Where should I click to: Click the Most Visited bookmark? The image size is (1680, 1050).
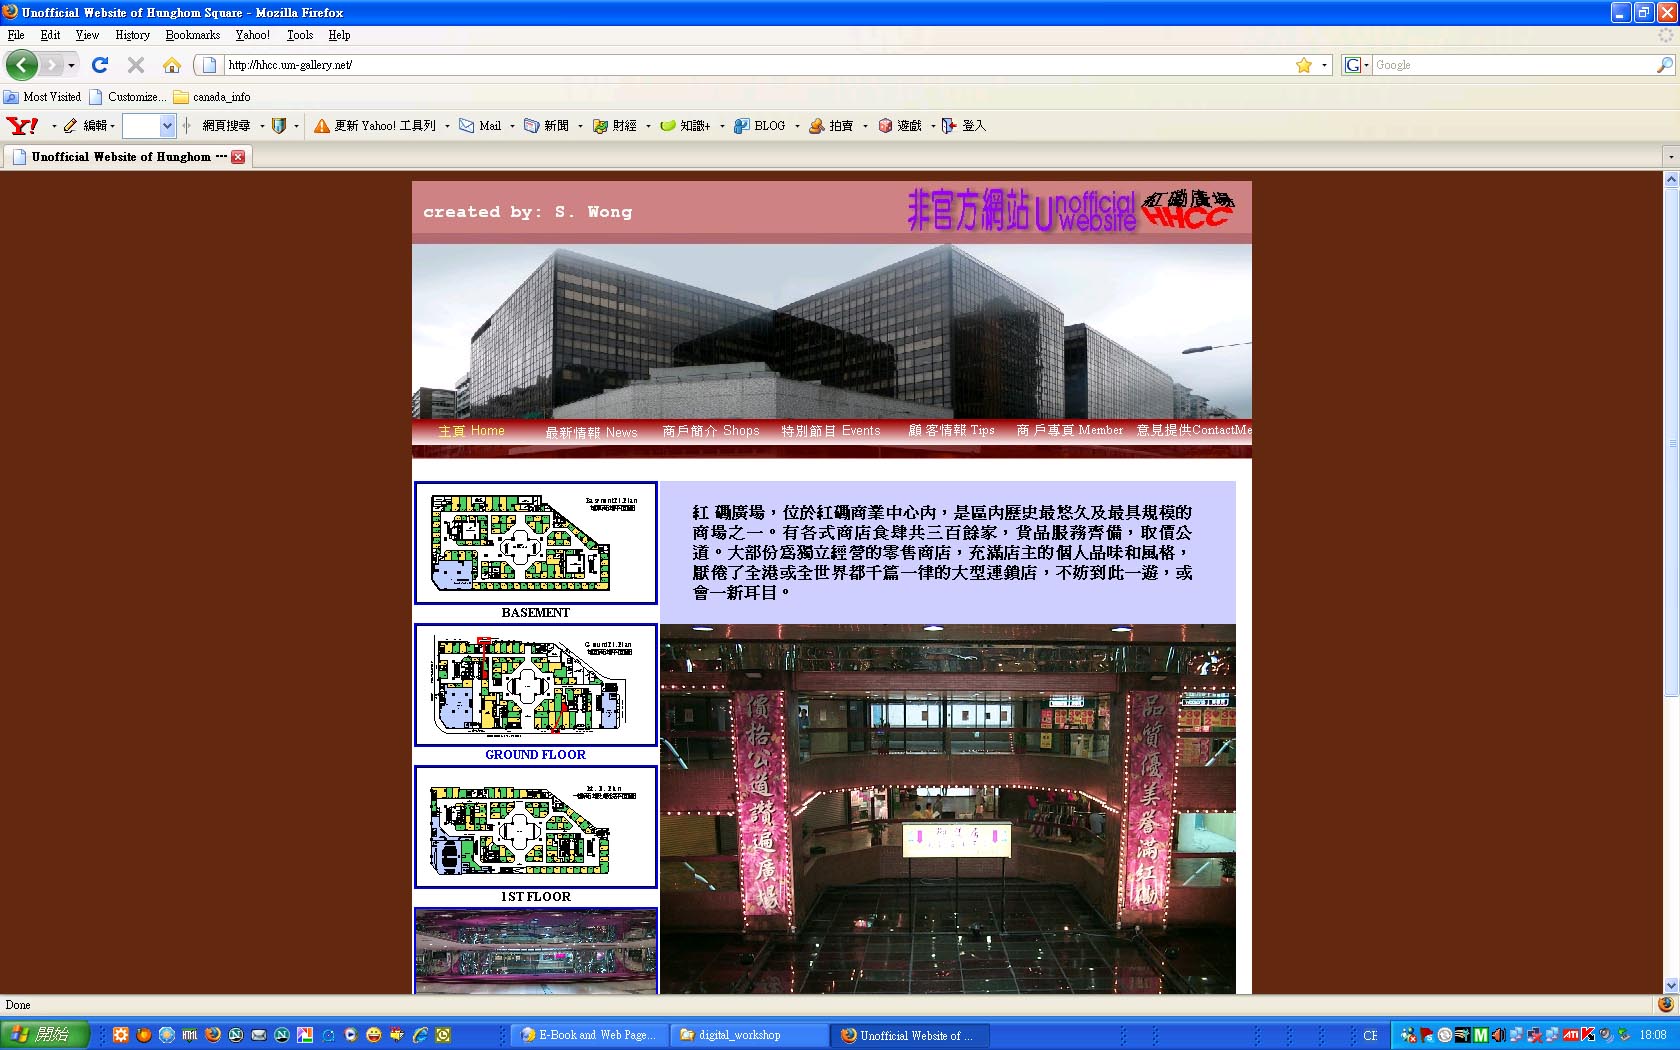pos(43,97)
